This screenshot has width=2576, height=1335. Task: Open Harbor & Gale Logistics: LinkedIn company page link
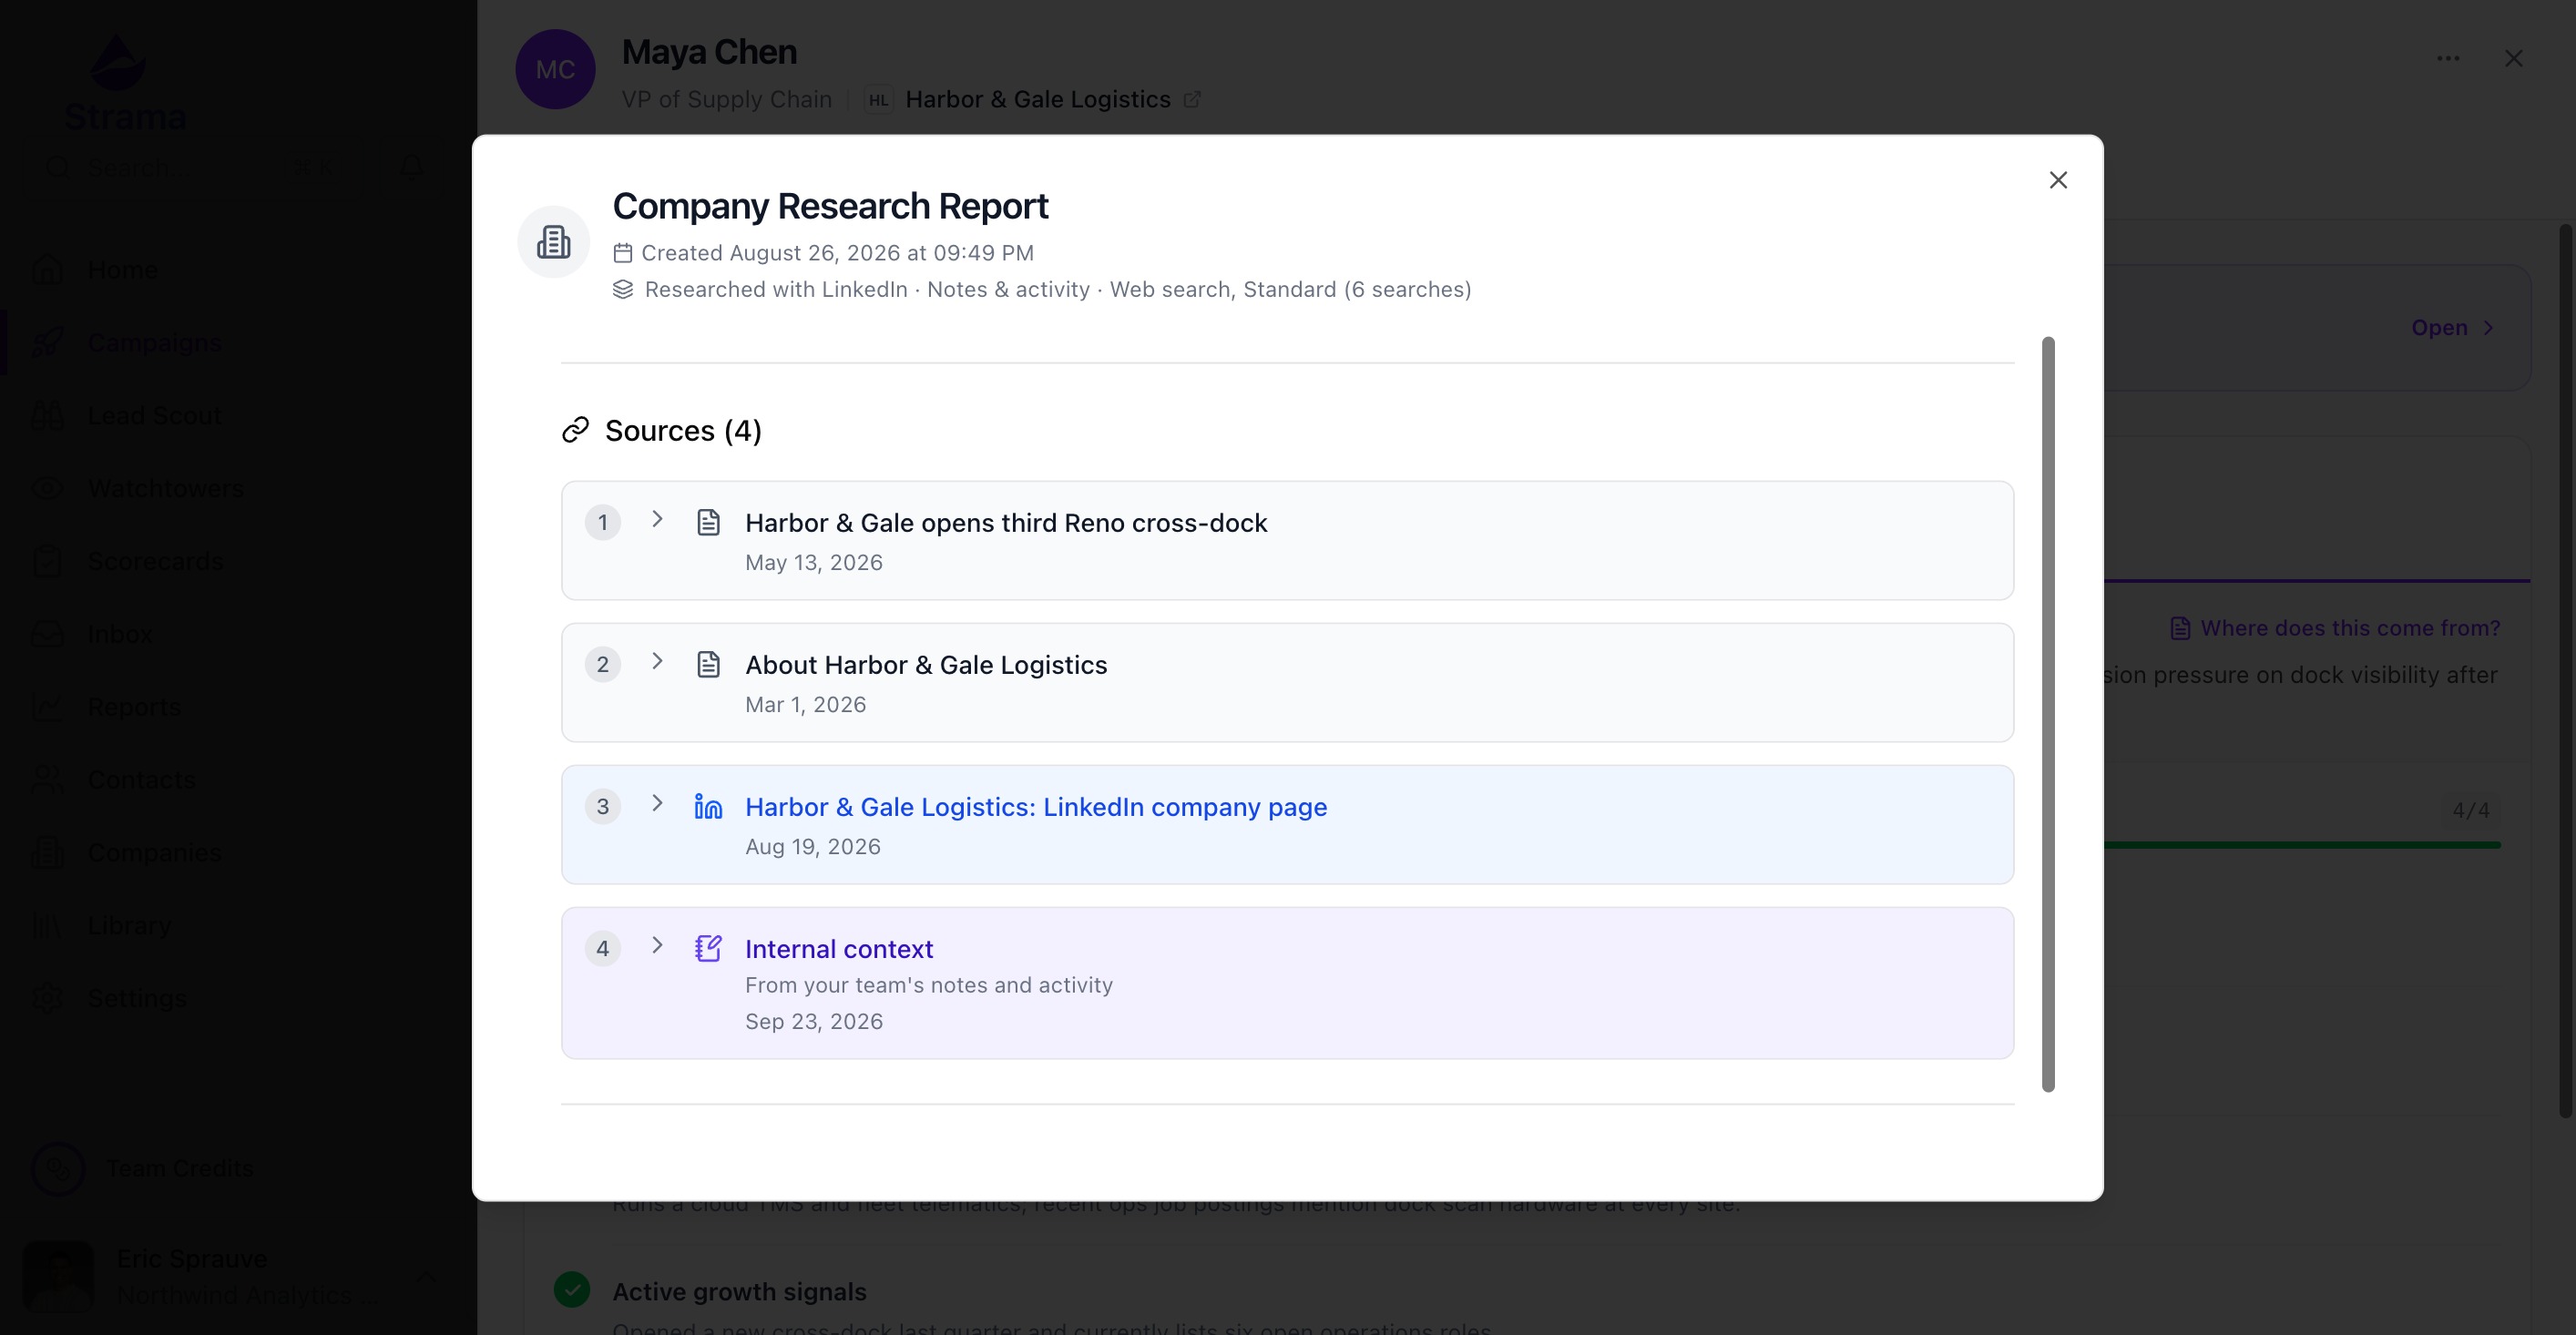(1036, 807)
